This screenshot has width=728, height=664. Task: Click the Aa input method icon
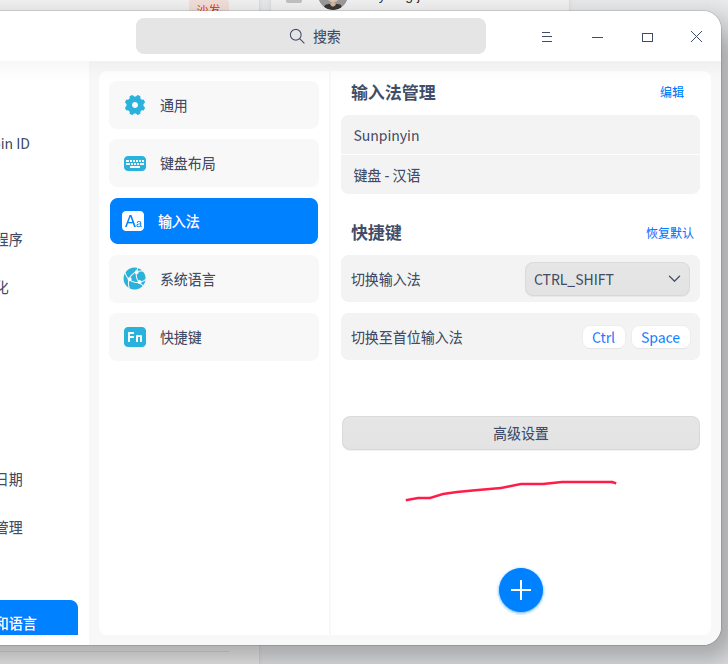133,221
